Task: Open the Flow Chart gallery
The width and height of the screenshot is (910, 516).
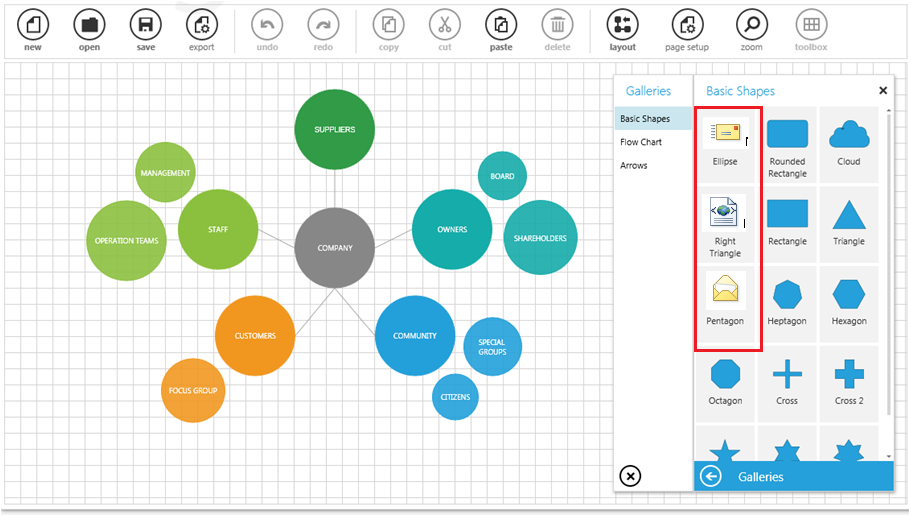Action: click(x=653, y=142)
